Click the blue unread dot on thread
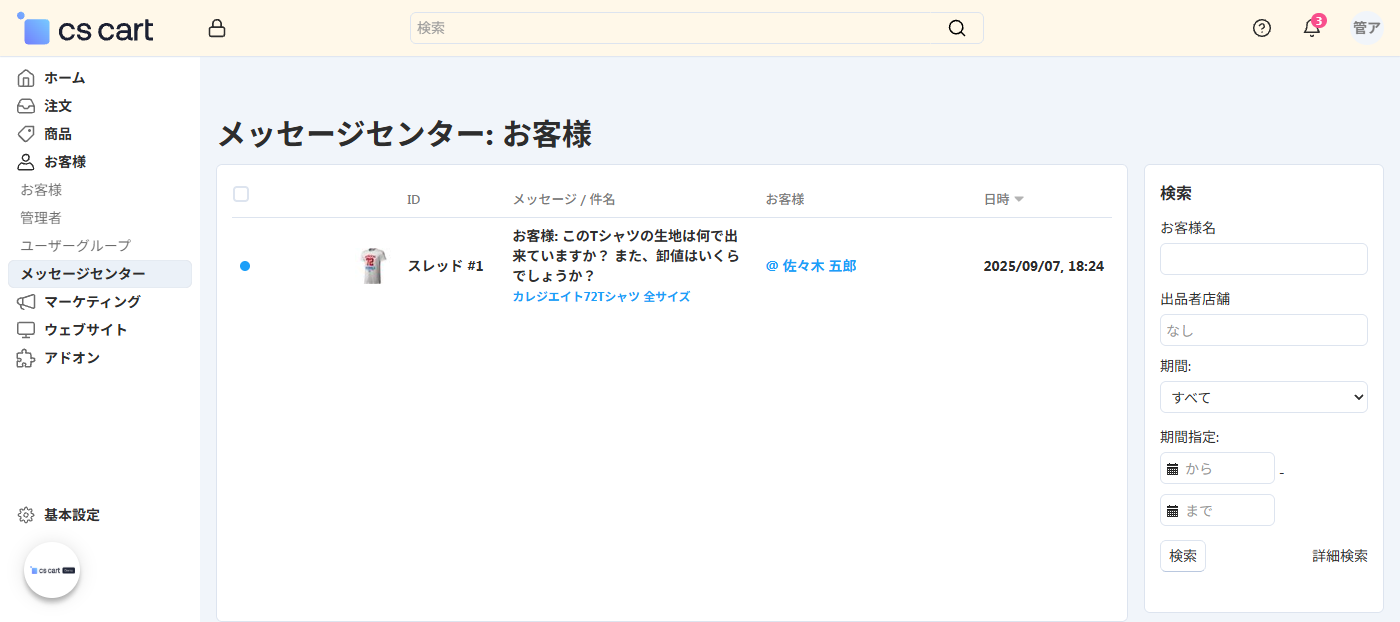Screen dimensions: 1400x622 coord(245,266)
